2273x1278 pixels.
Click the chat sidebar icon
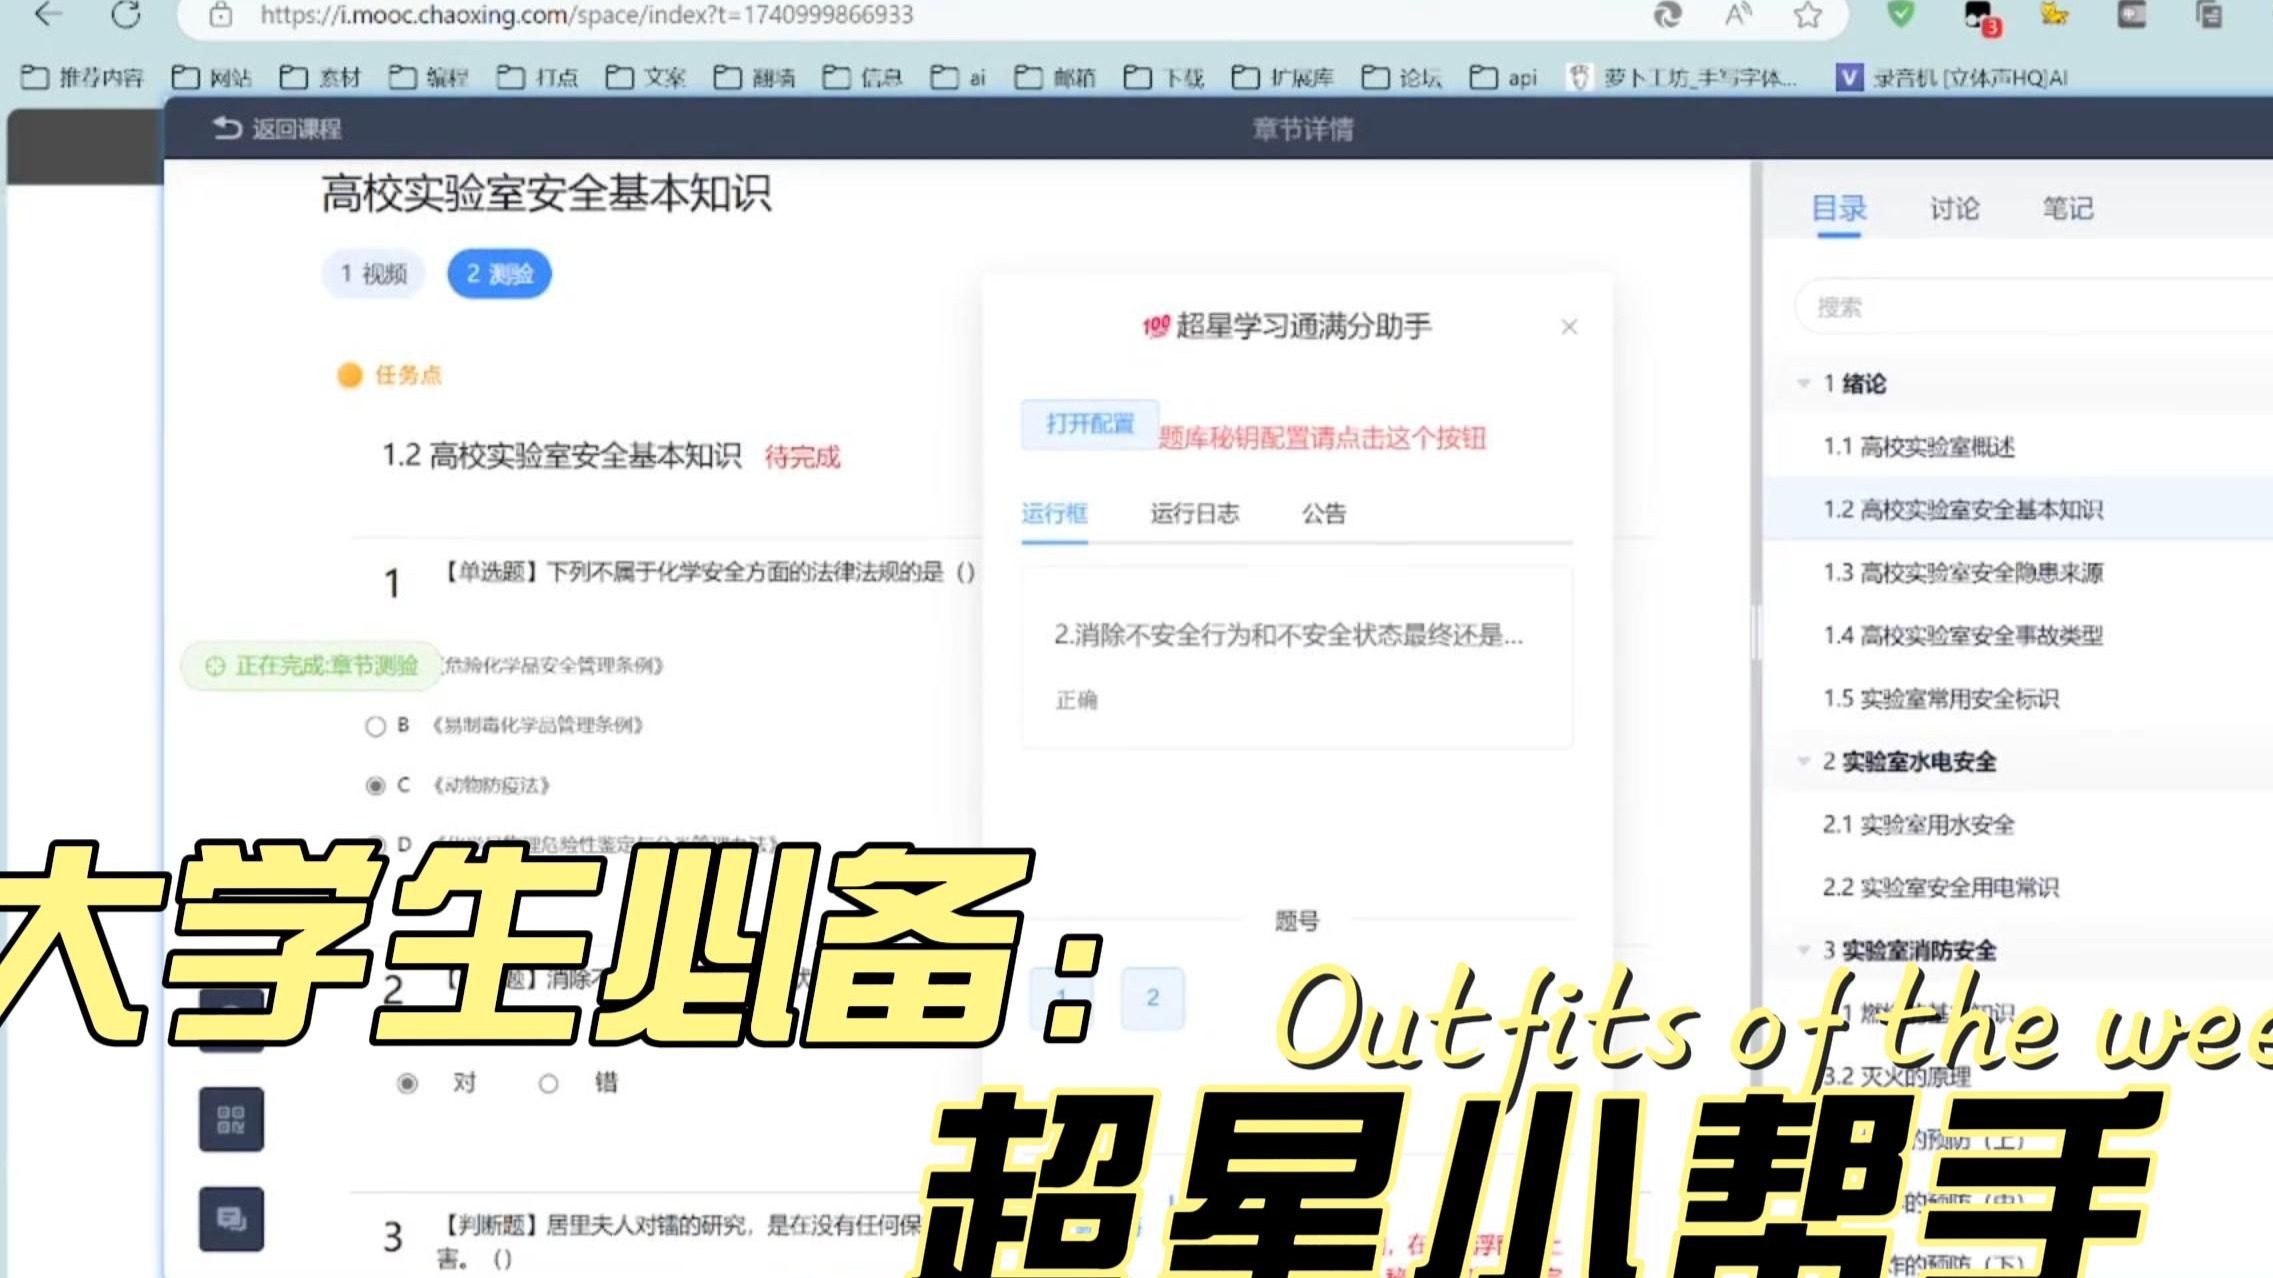coord(231,1219)
